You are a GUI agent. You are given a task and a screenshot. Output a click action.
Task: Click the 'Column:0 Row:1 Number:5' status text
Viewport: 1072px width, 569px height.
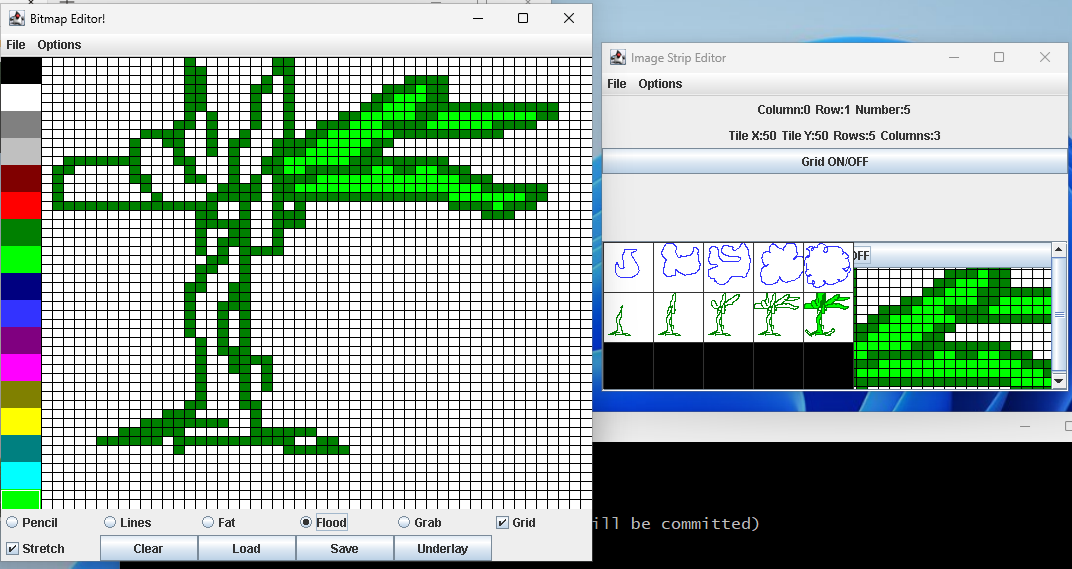[x=833, y=109]
